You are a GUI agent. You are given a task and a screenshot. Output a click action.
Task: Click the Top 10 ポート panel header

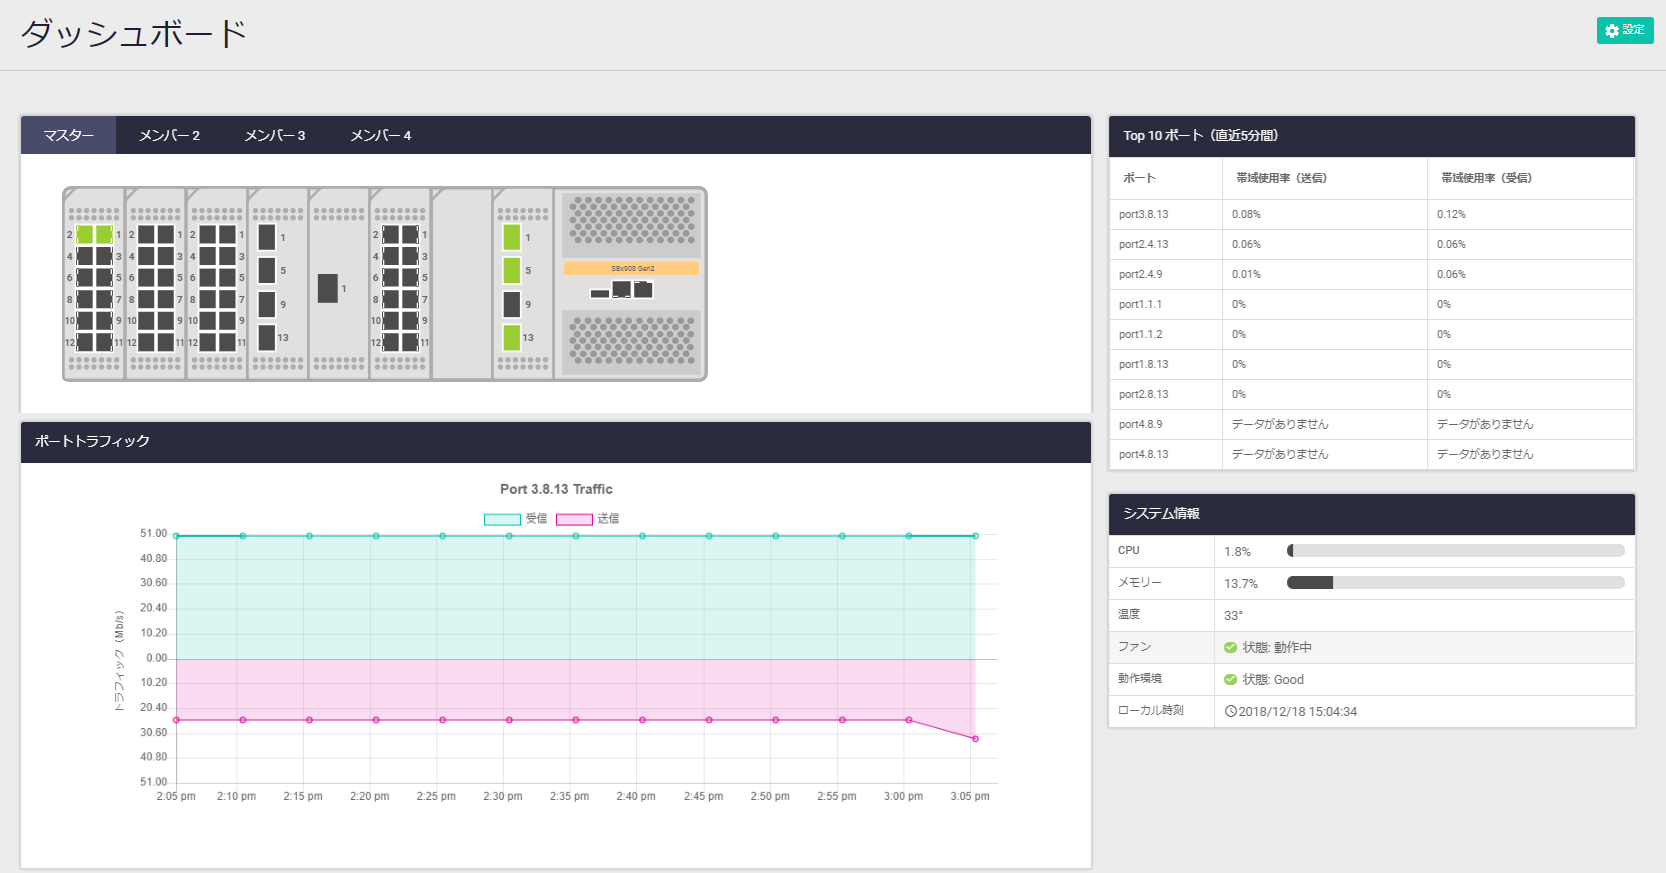coord(1372,136)
